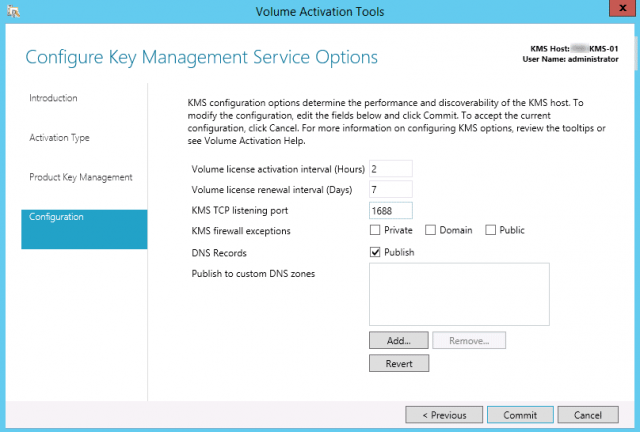Select Activation Type in the sidebar
640x432 pixels.
(x=60, y=138)
